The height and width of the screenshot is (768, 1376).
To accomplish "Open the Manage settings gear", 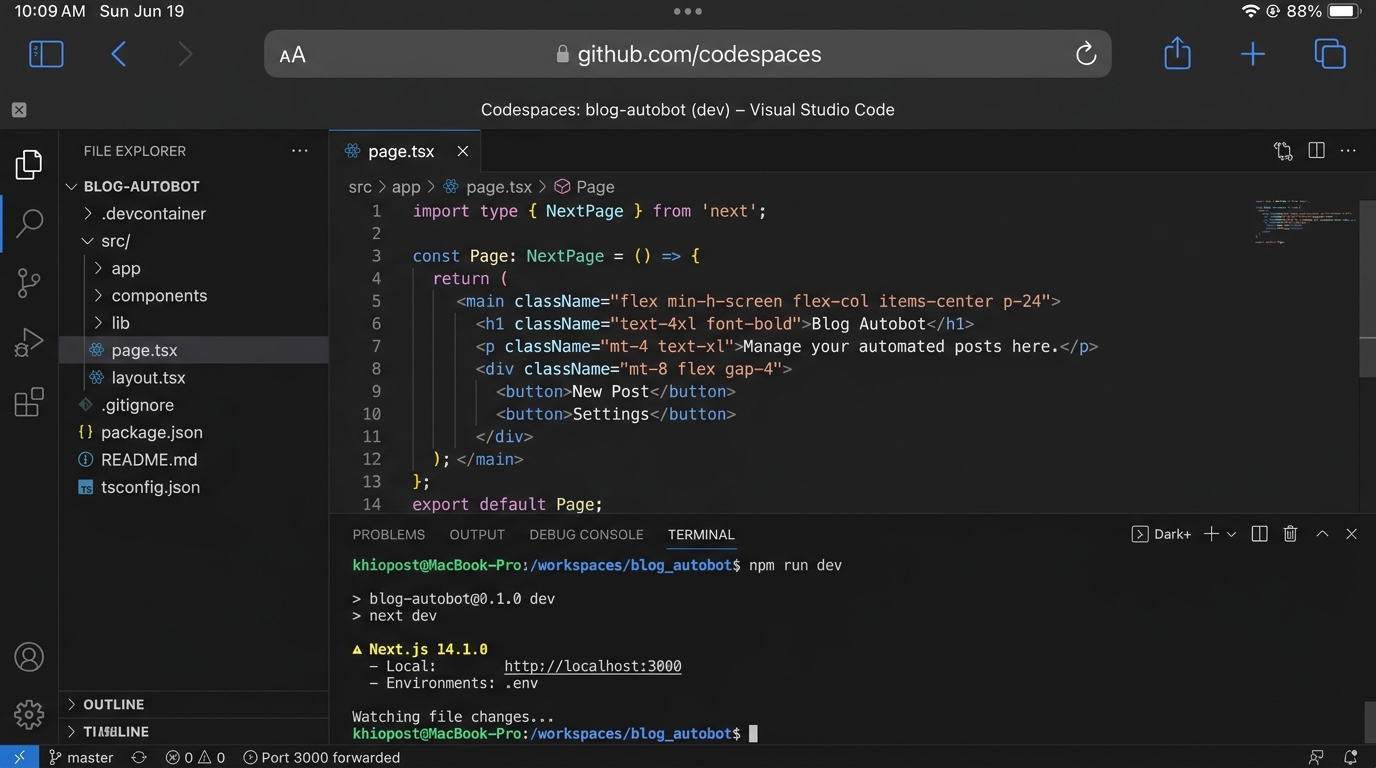I will tap(27, 714).
